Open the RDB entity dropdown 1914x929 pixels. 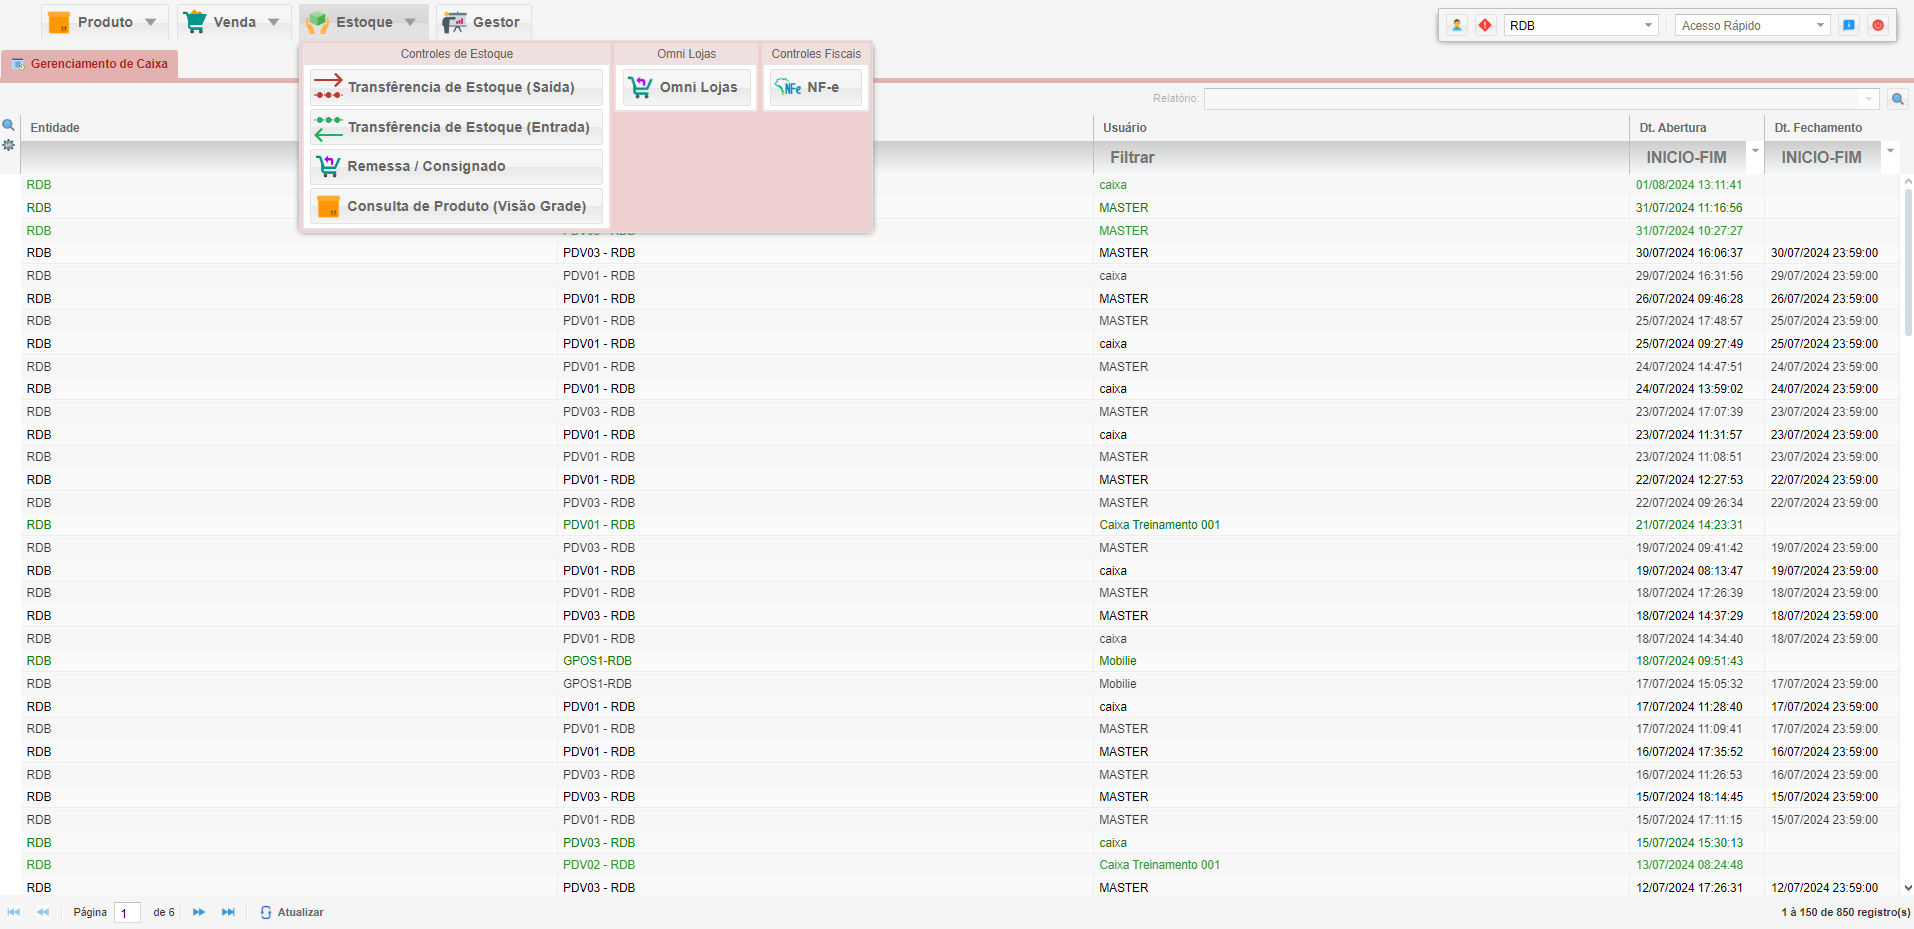[x=1648, y=25]
